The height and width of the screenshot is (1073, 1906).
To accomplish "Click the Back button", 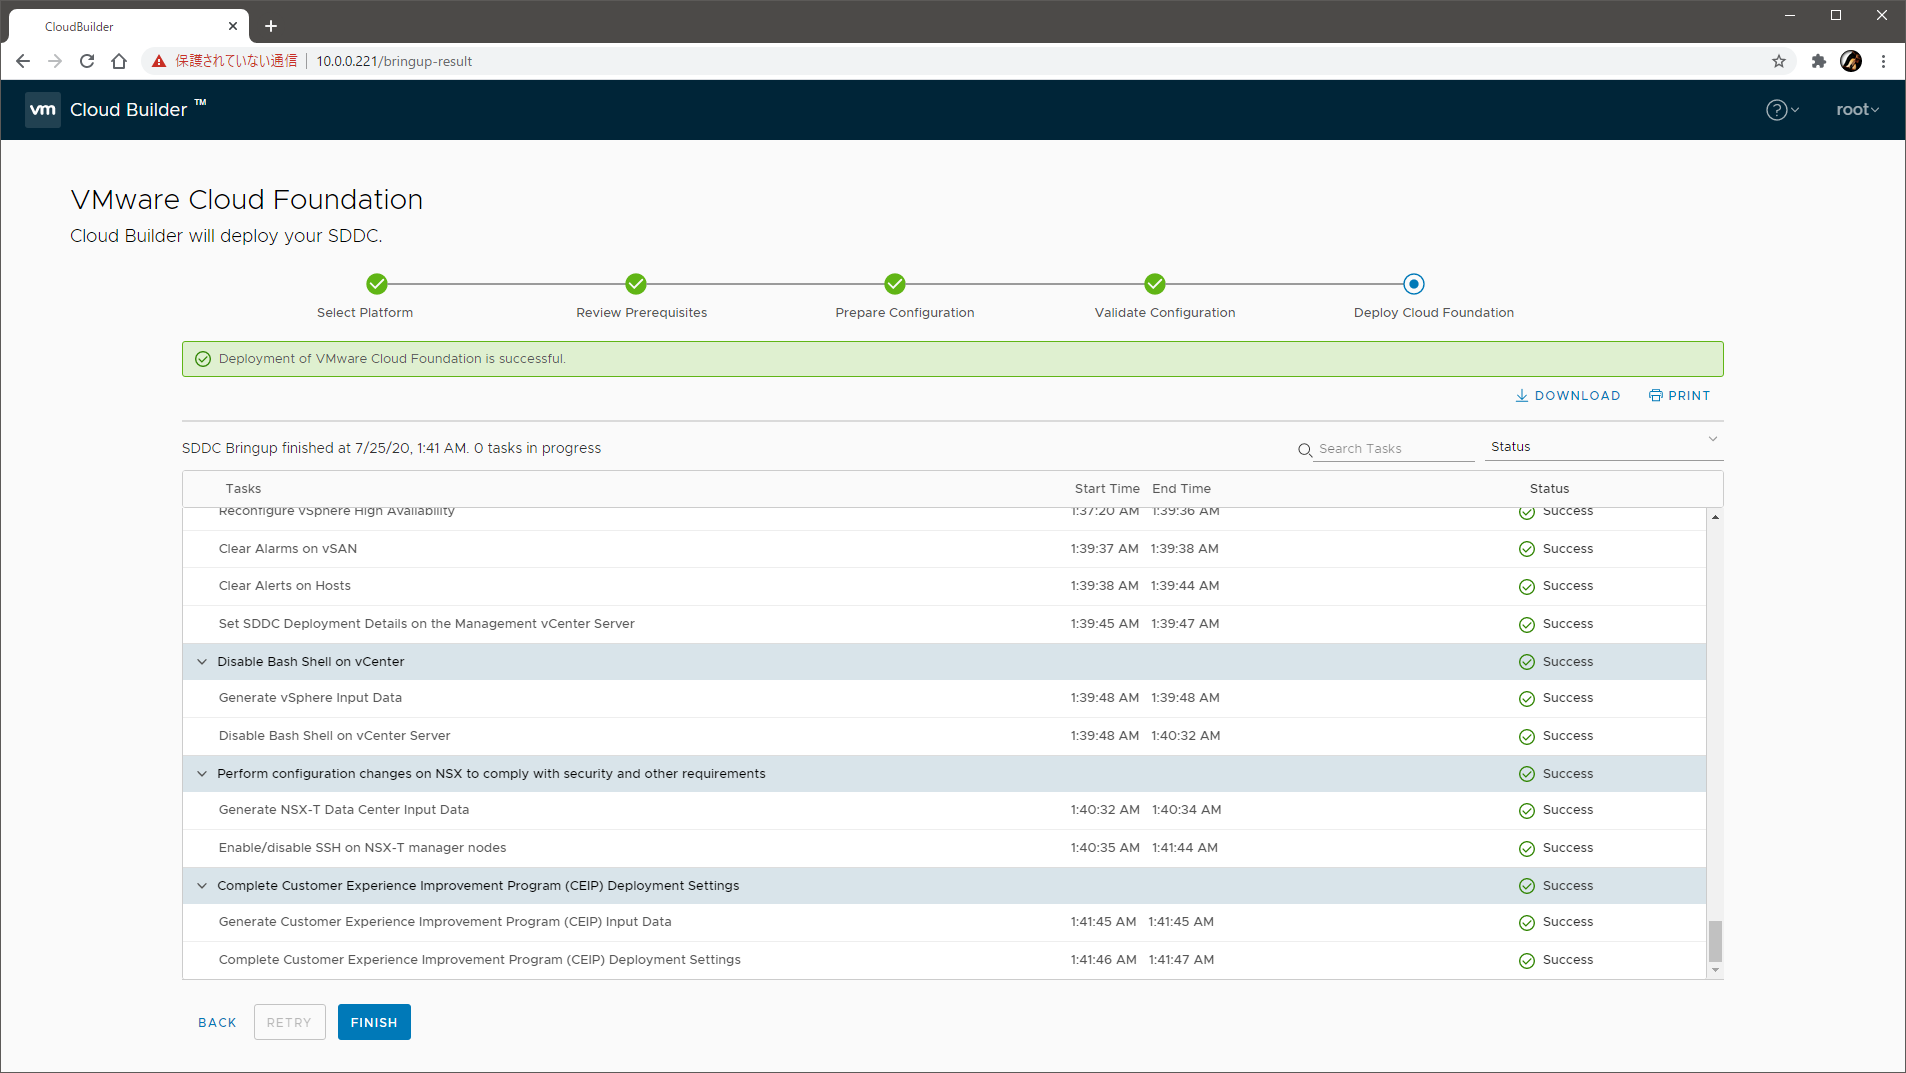I will pyautogui.click(x=217, y=1022).
